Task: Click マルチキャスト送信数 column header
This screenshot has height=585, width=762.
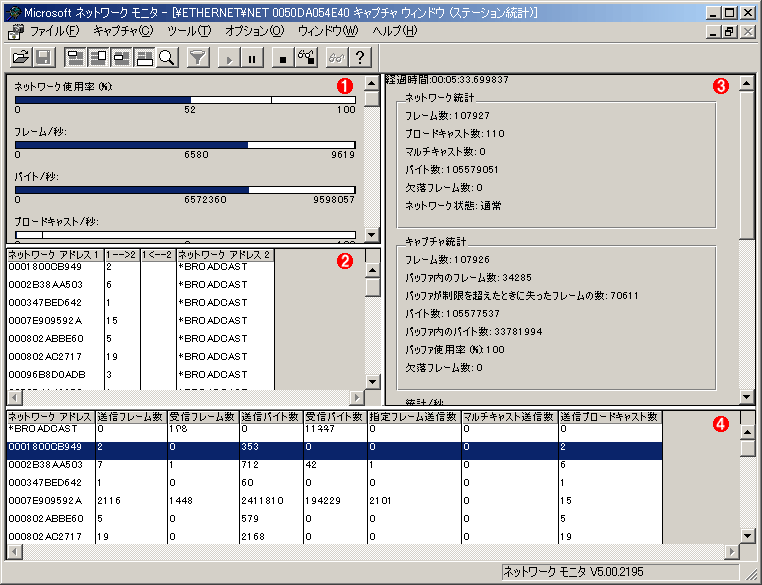Action: (x=510, y=417)
